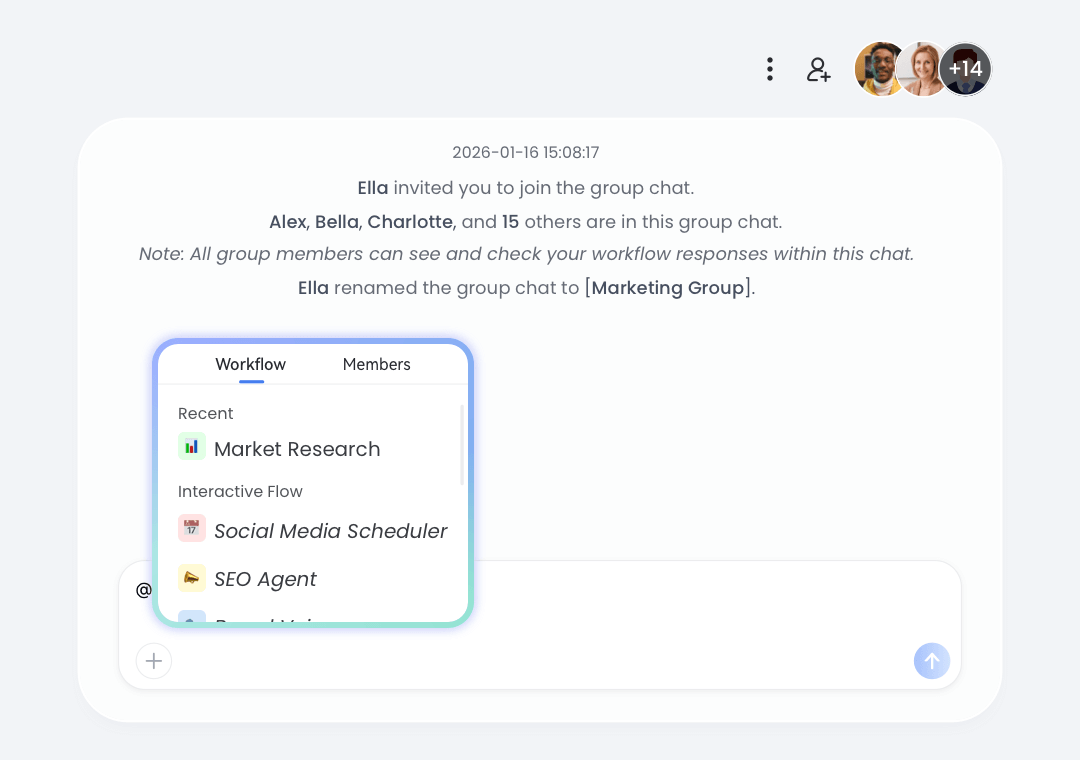Image resolution: width=1080 pixels, height=760 pixels.
Task: Click the SEO Agent megaphone icon
Action: (192, 578)
